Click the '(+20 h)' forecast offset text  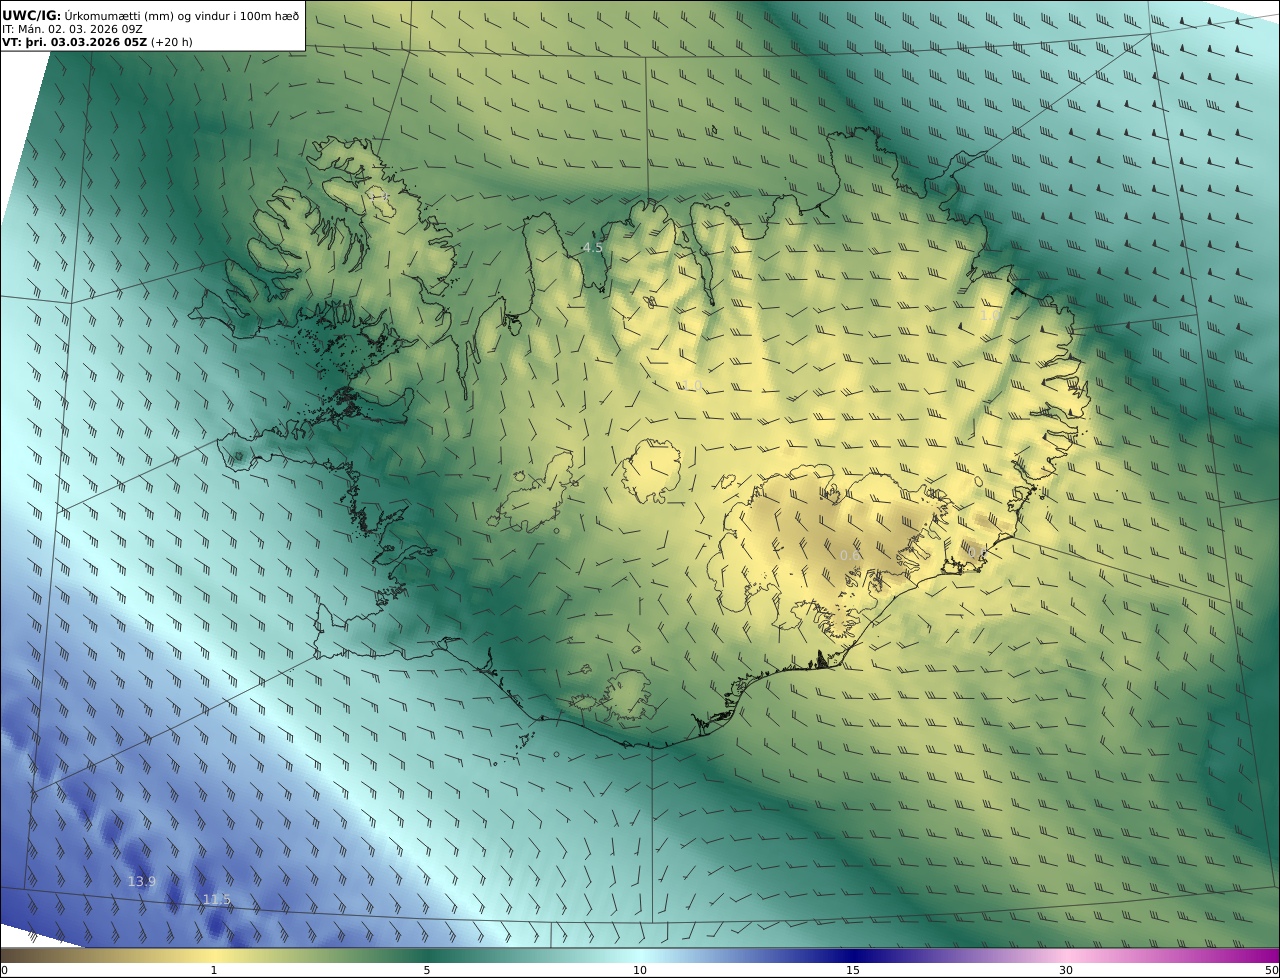[172, 42]
